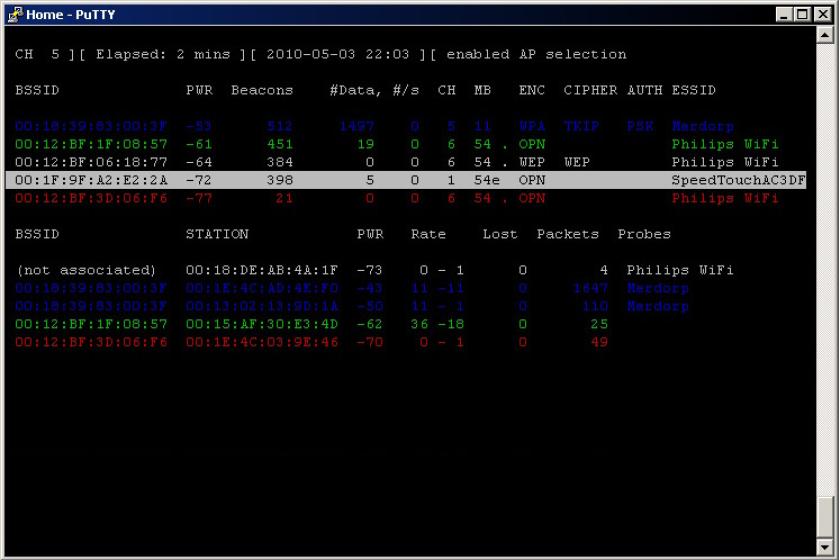
Task: Click the 'Home - PuTTY' title text
Action: [x=71, y=14]
